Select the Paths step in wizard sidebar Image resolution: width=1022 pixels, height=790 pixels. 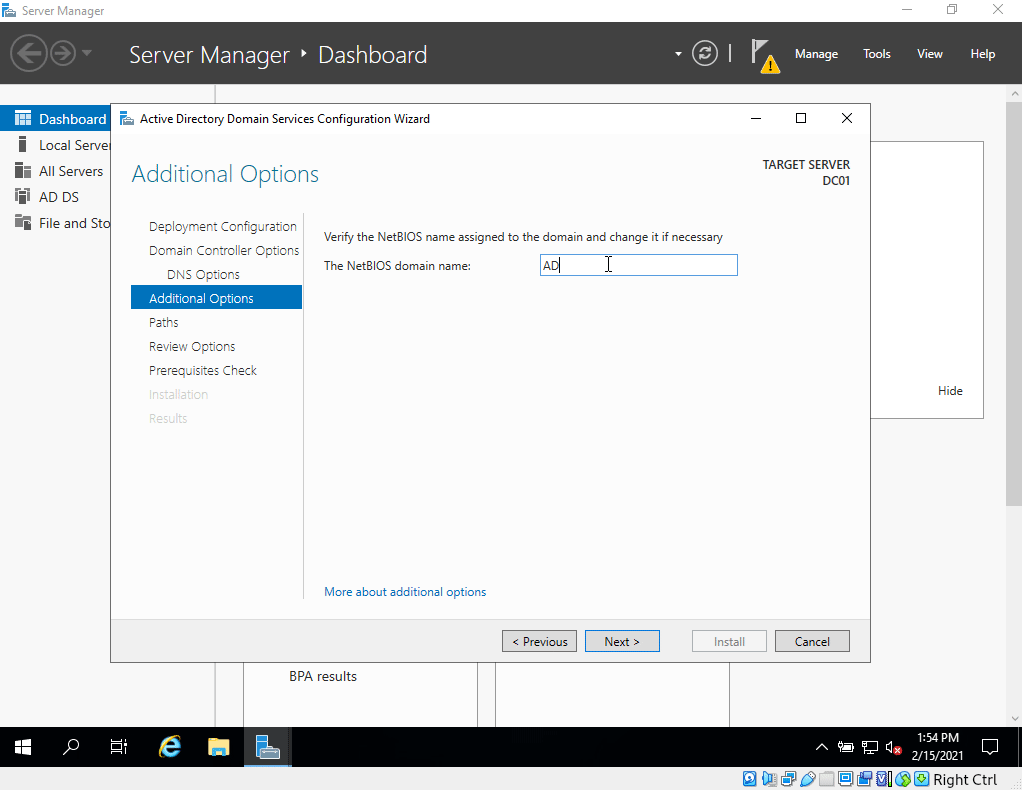tap(164, 322)
